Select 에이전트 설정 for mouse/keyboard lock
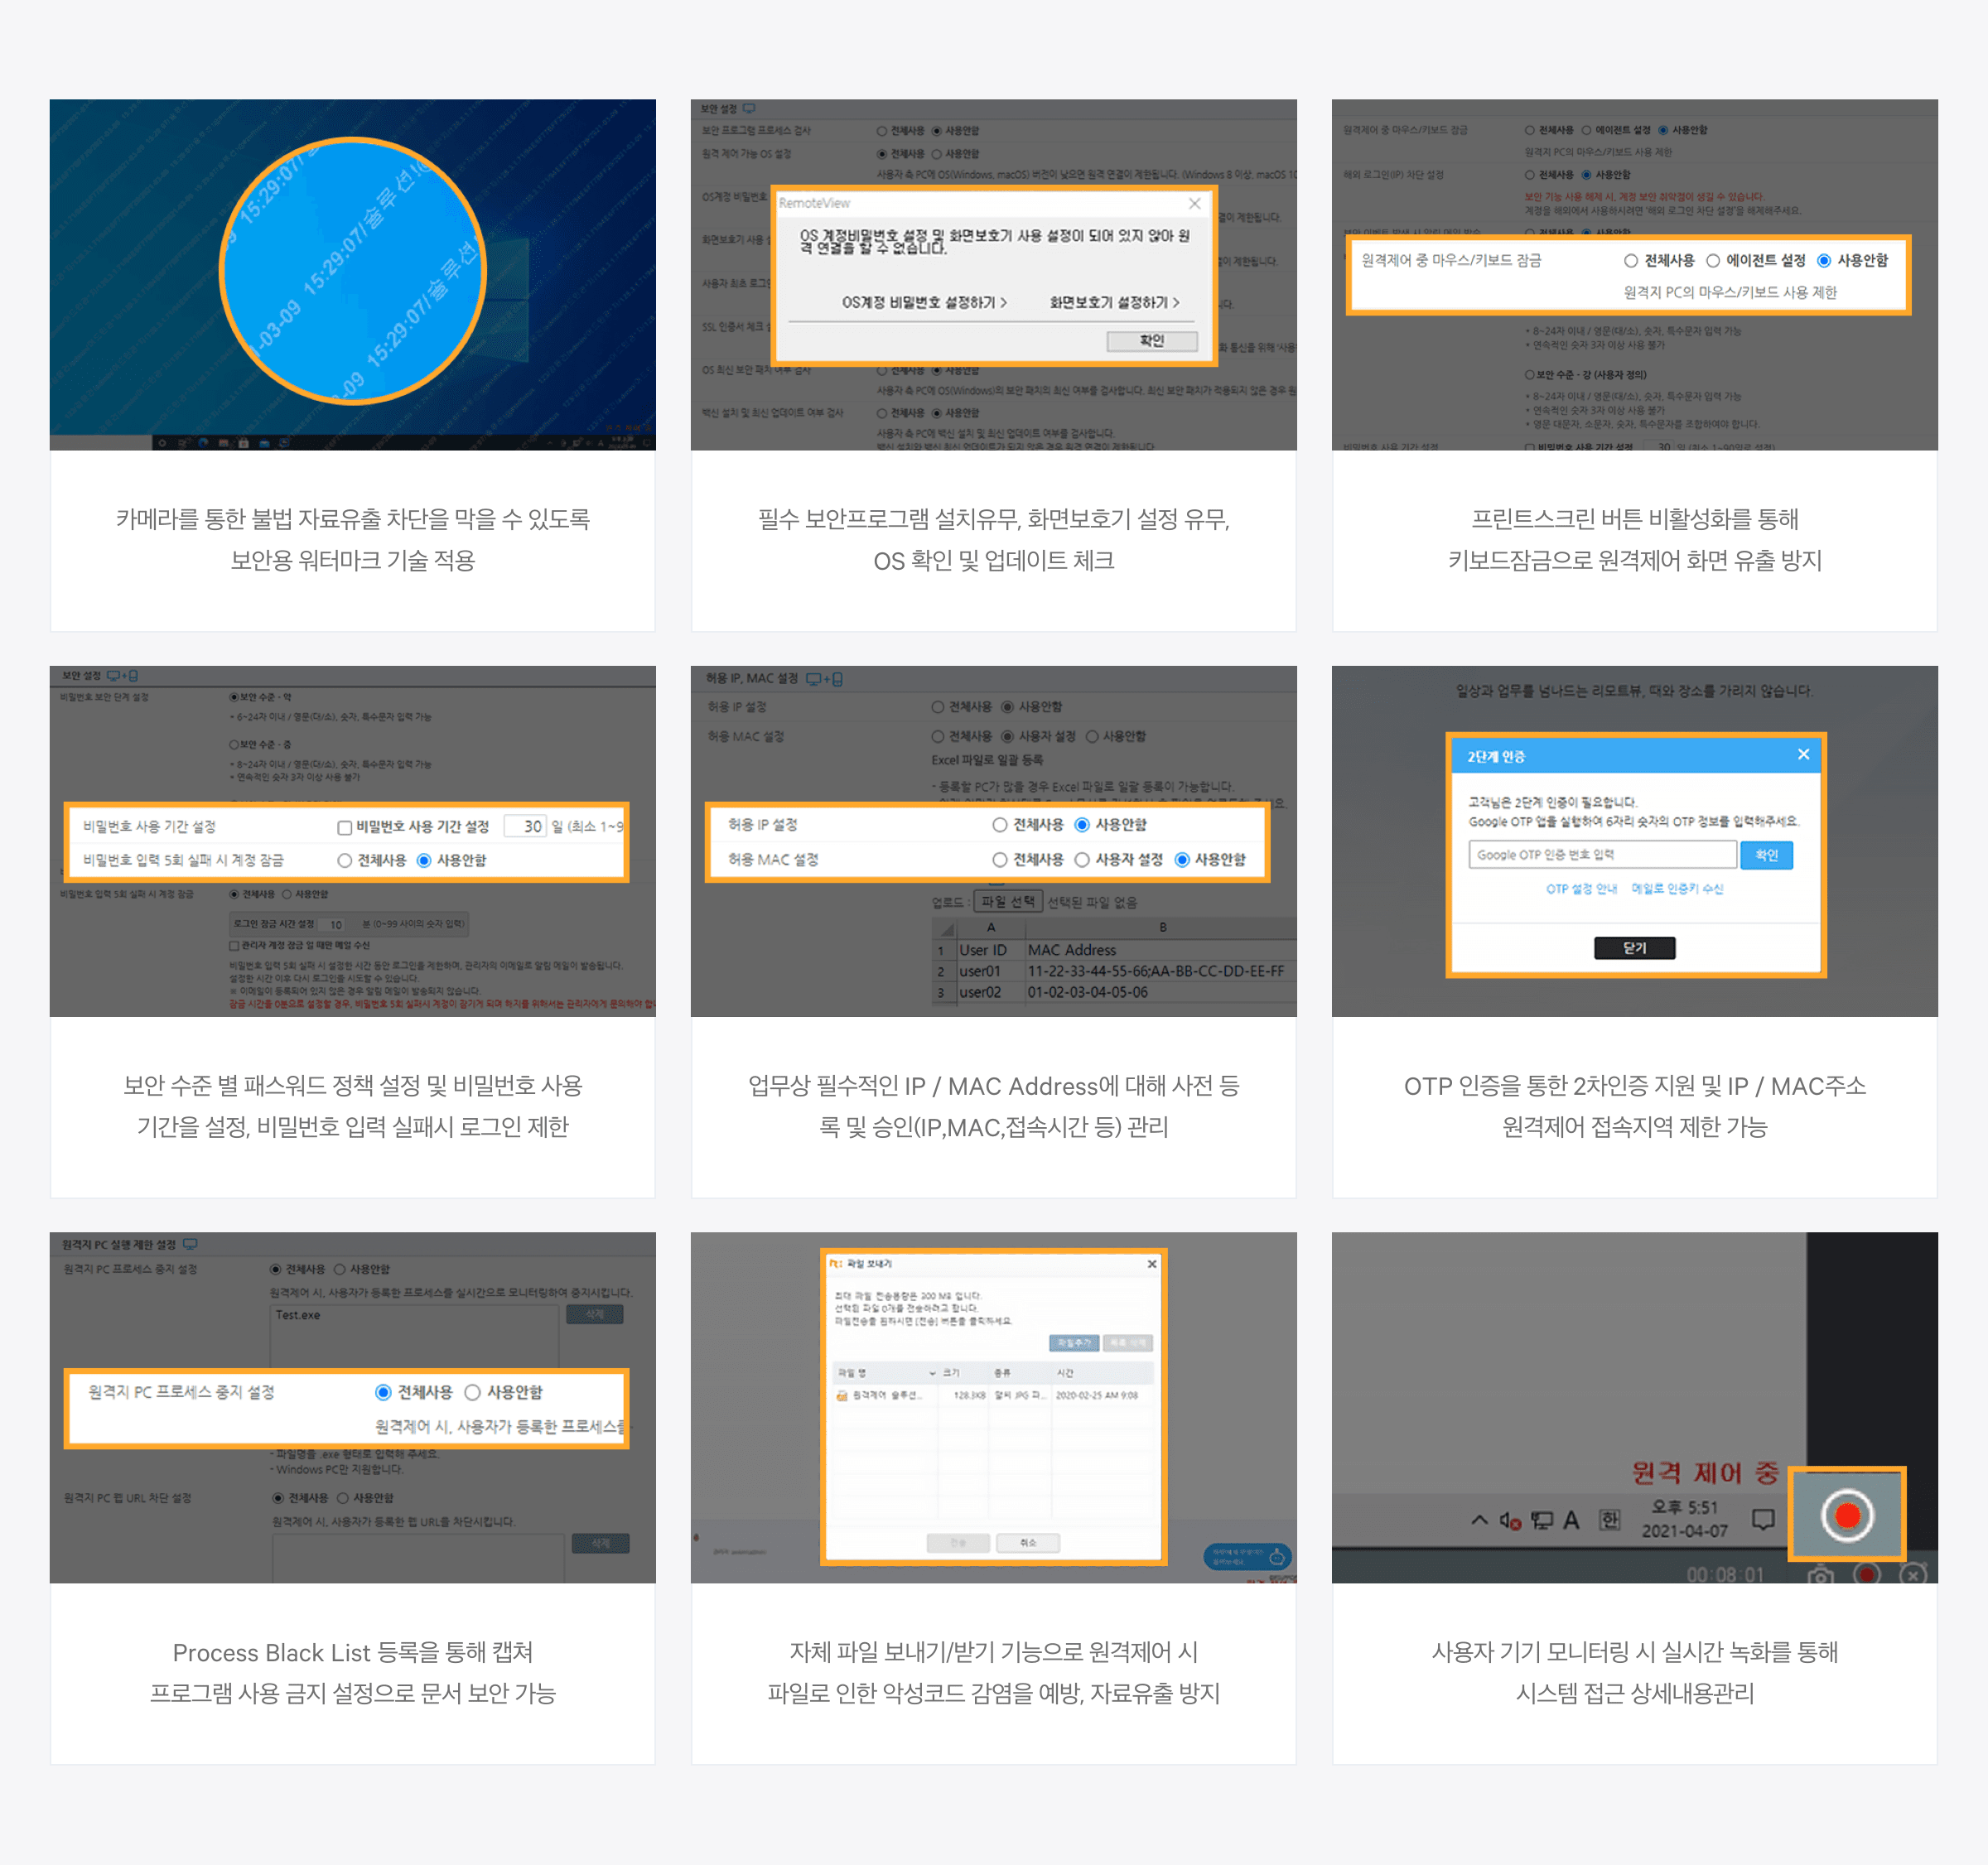 1713,261
